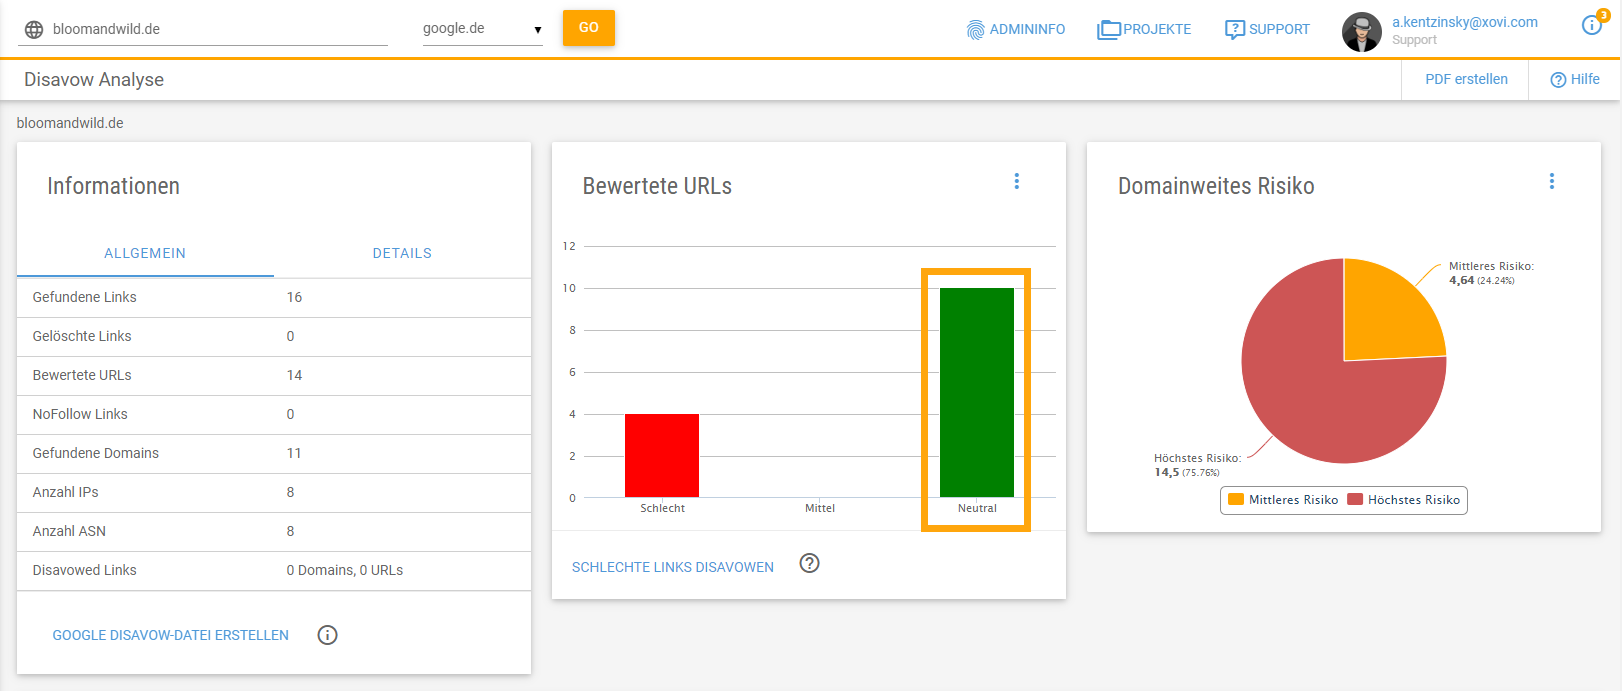
Task: Click the Bewertete URLs row label in the table
Action: (x=82, y=375)
